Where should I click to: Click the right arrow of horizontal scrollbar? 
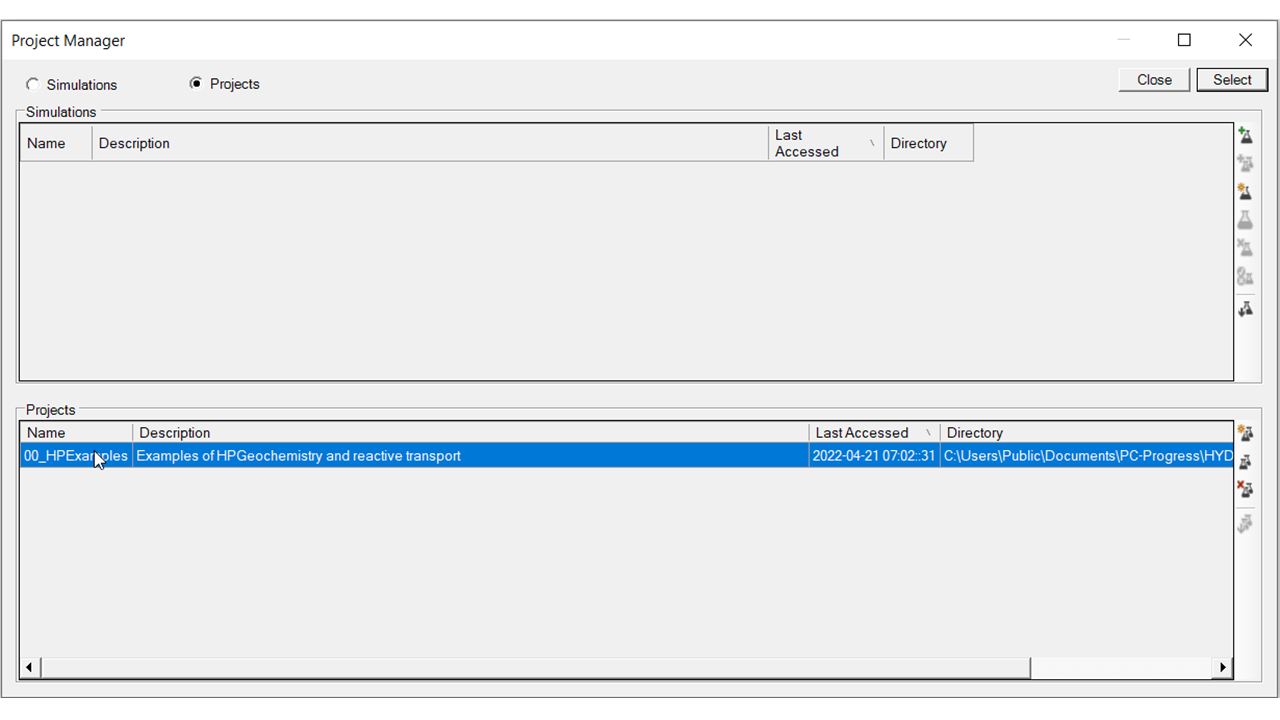(1223, 667)
